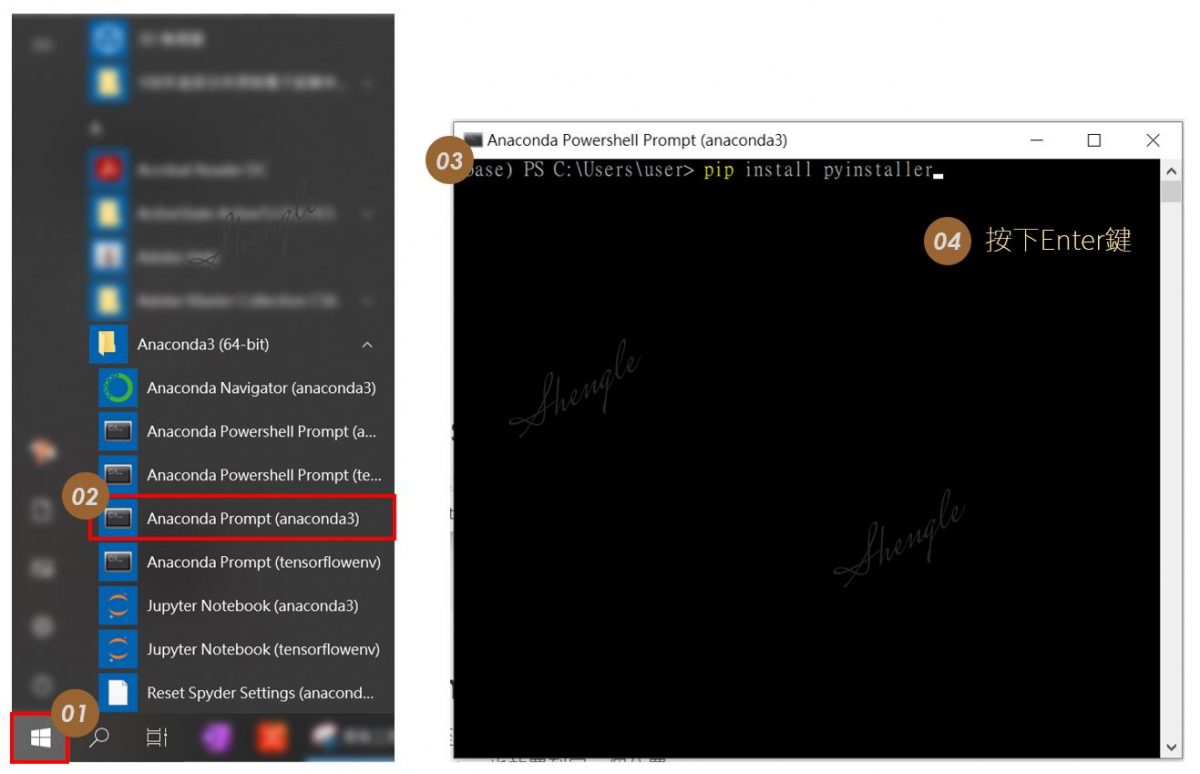Click the PowerShell scrollbar down arrow
The image size is (1200, 774).
pyautogui.click(x=1171, y=747)
